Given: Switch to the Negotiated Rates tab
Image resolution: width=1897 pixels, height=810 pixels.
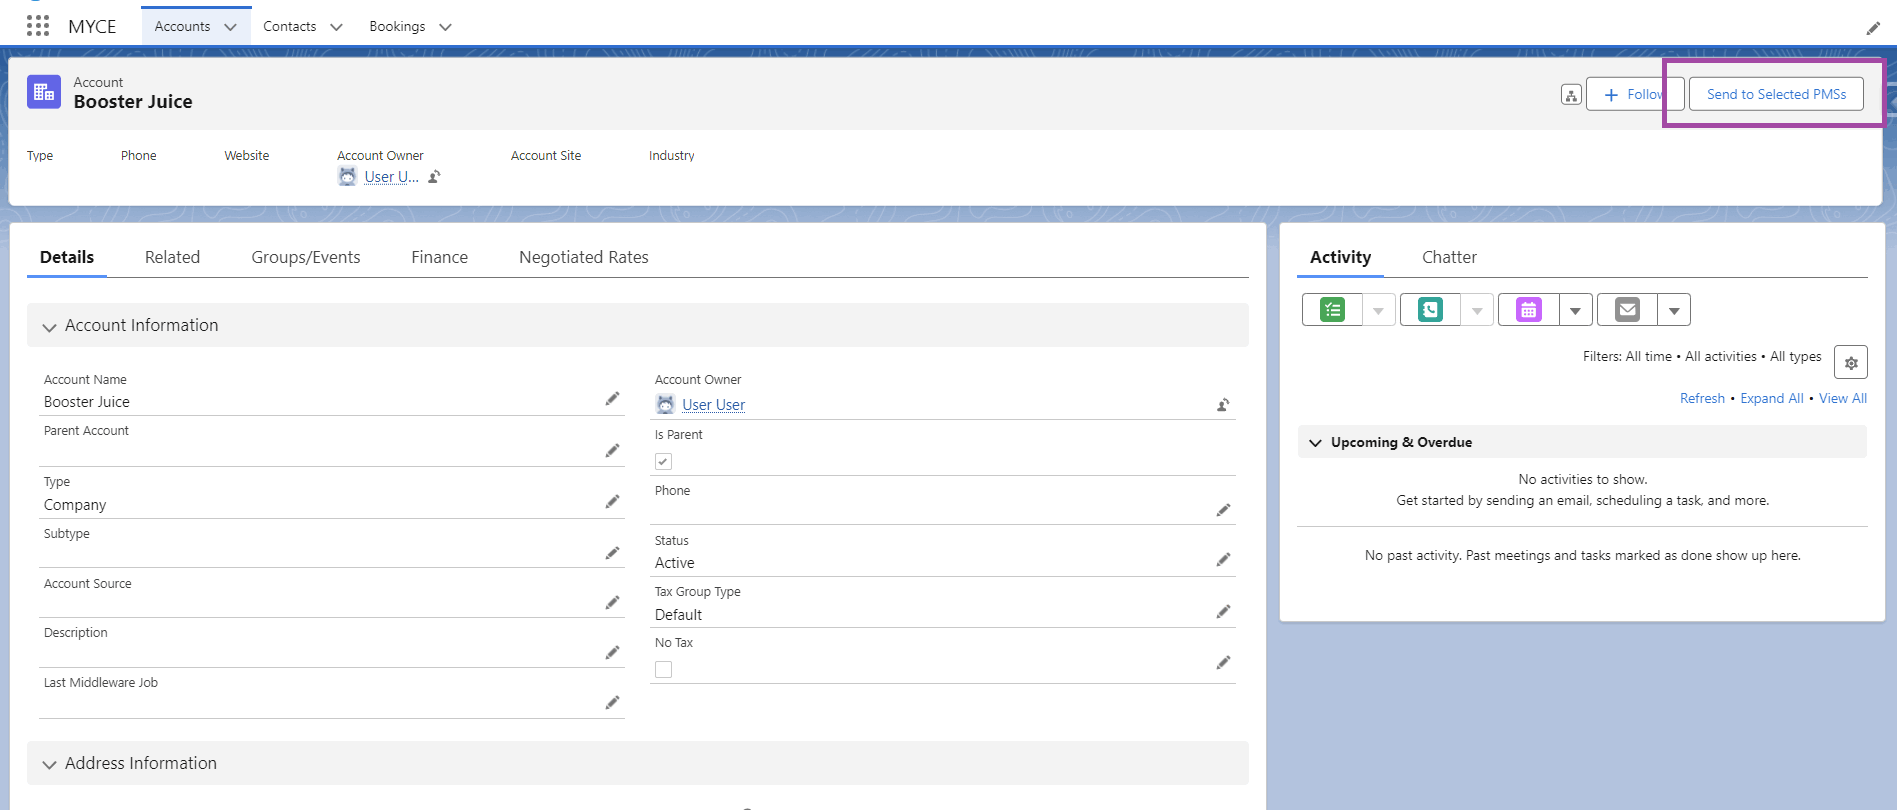Looking at the screenshot, I should click(584, 257).
